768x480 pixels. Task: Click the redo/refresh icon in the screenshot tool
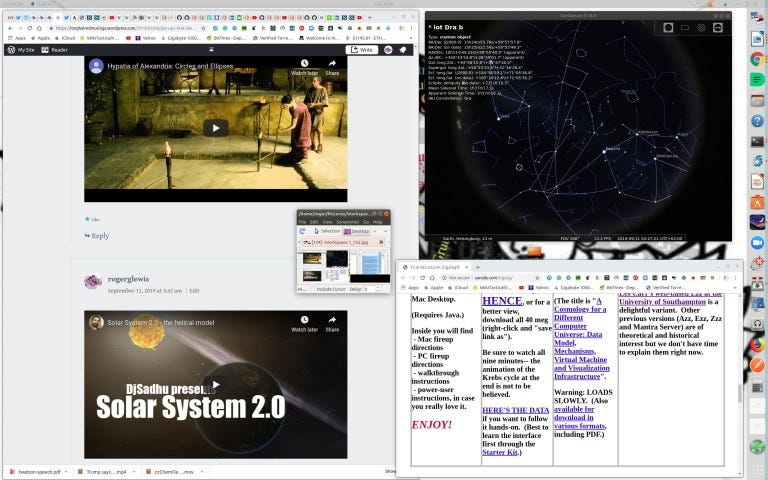(x=302, y=231)
